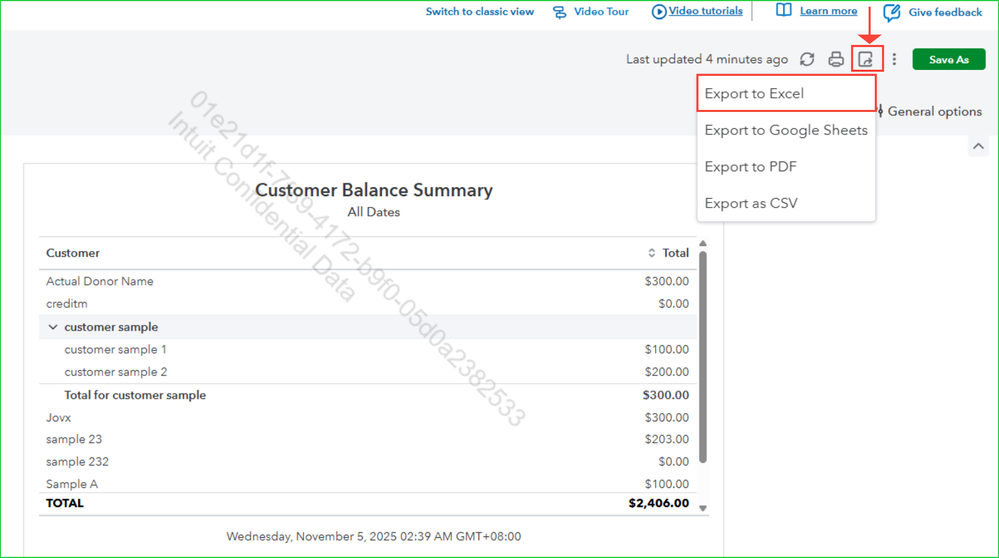Click the $300.00 amount for Jovx
This screenshot has height=558, width=999.
click(666, 417)
